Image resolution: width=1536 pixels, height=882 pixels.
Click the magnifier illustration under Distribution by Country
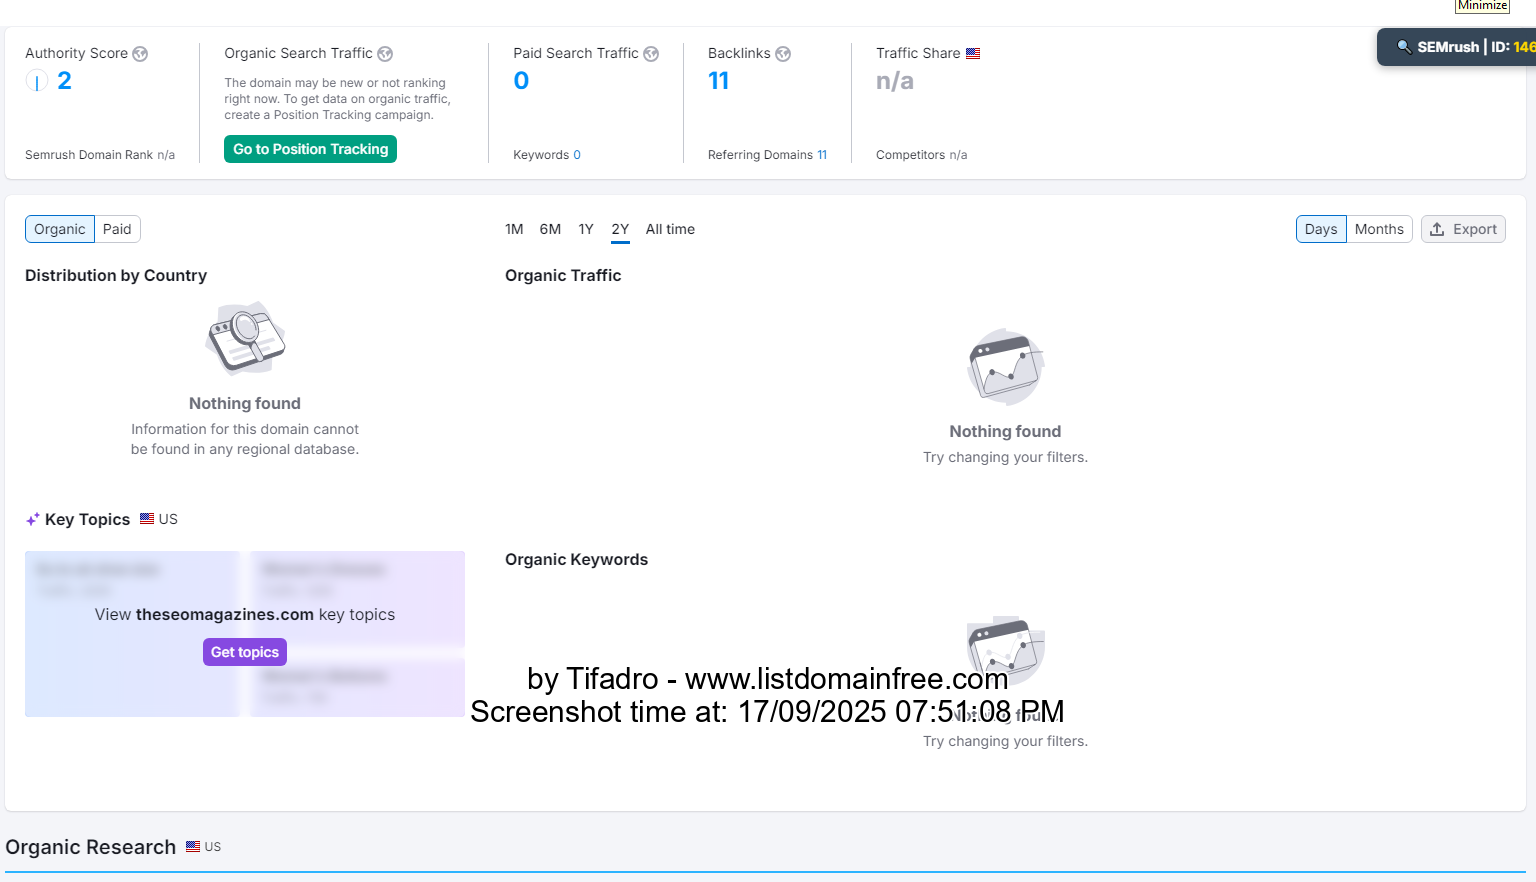[245, 339]
